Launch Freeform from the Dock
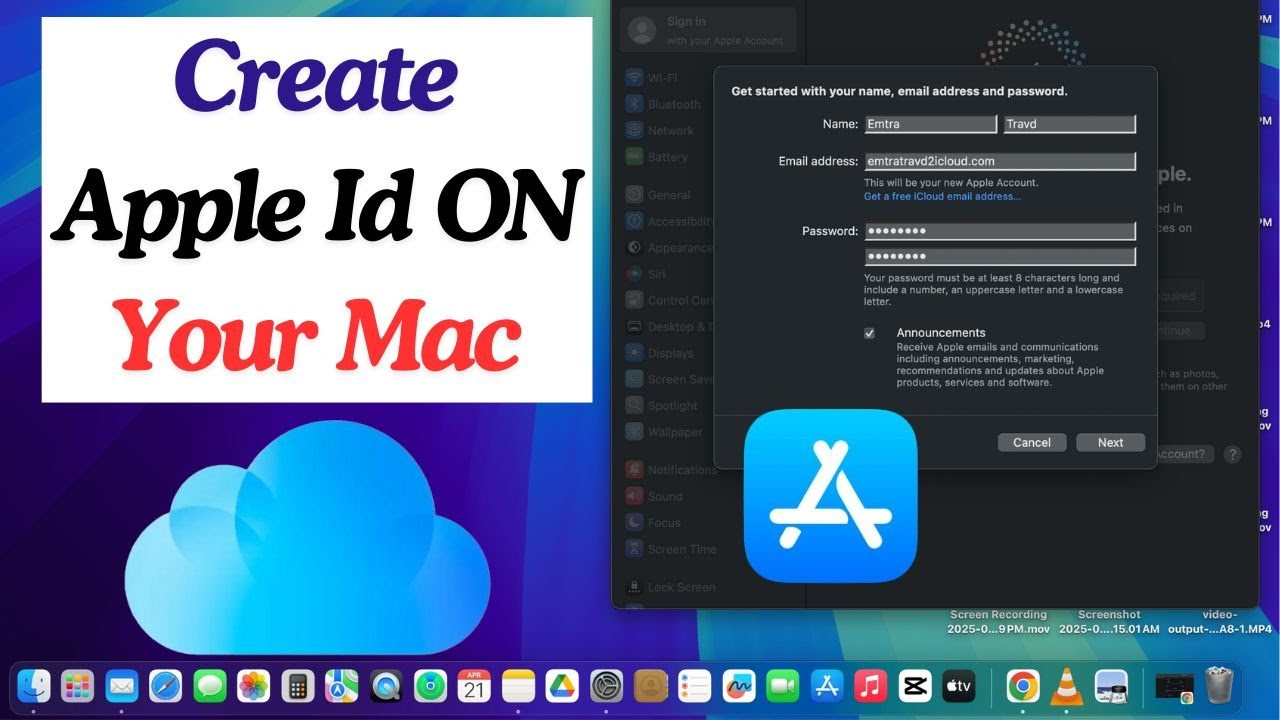This screenshot has width=1280, height=720. pyautogui.click(x=738, y=686)
